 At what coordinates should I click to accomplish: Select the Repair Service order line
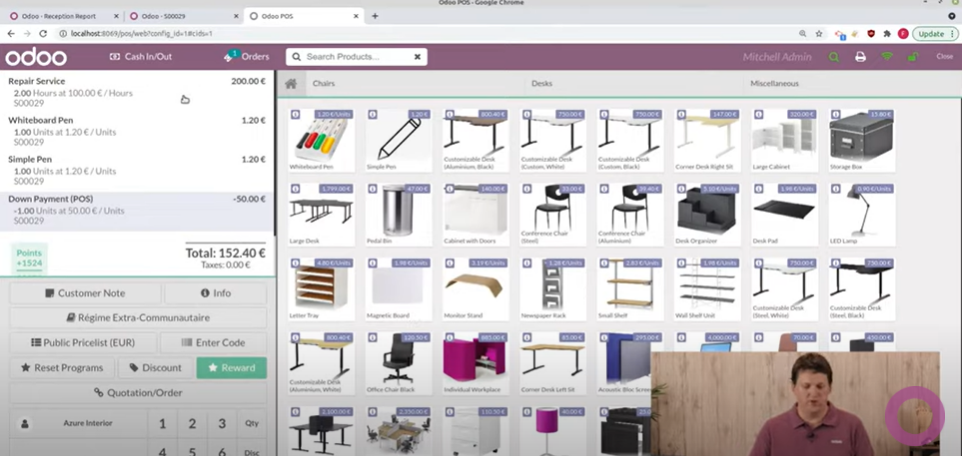137,92
